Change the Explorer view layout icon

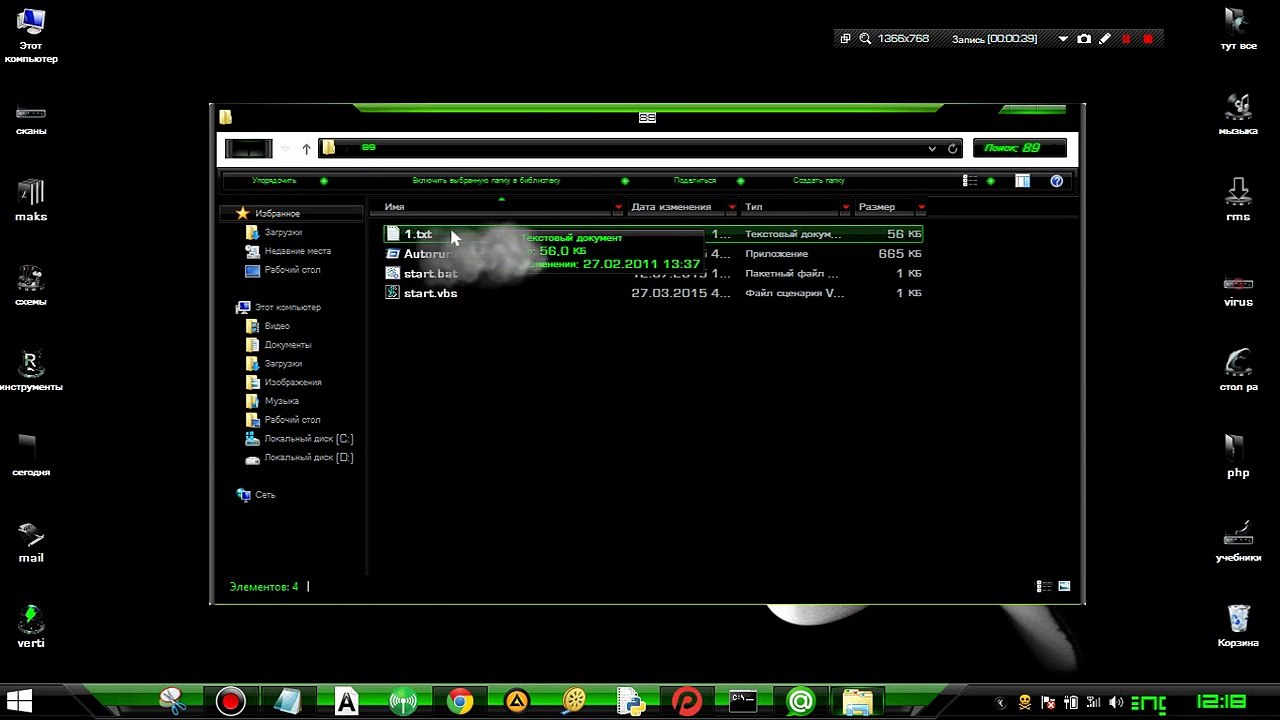click(x=970, y=181)
